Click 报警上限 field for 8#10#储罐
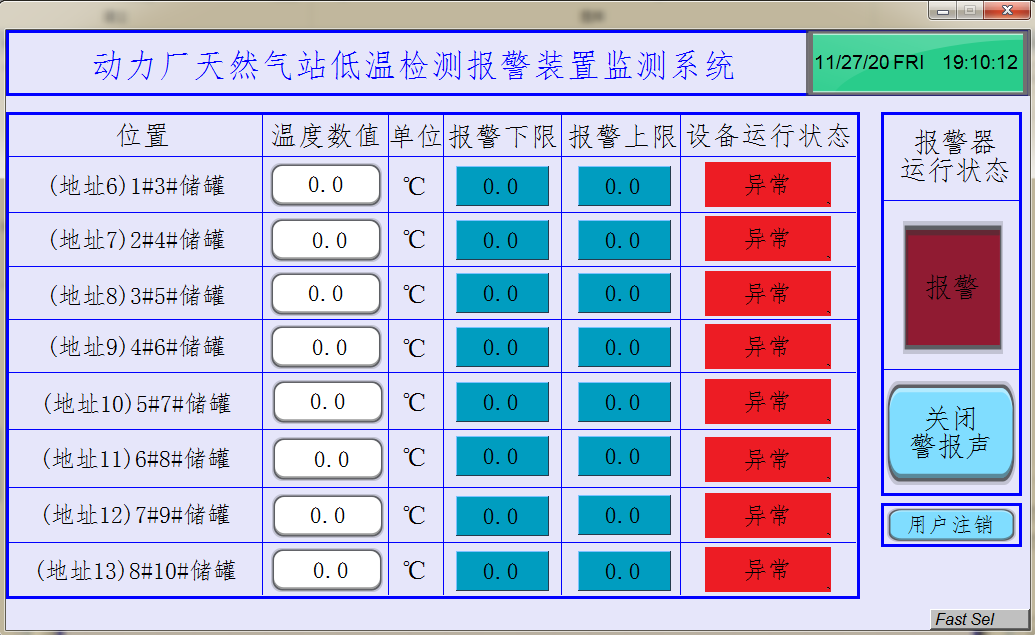The image size is (1035, 635). [x=623, y=571]
